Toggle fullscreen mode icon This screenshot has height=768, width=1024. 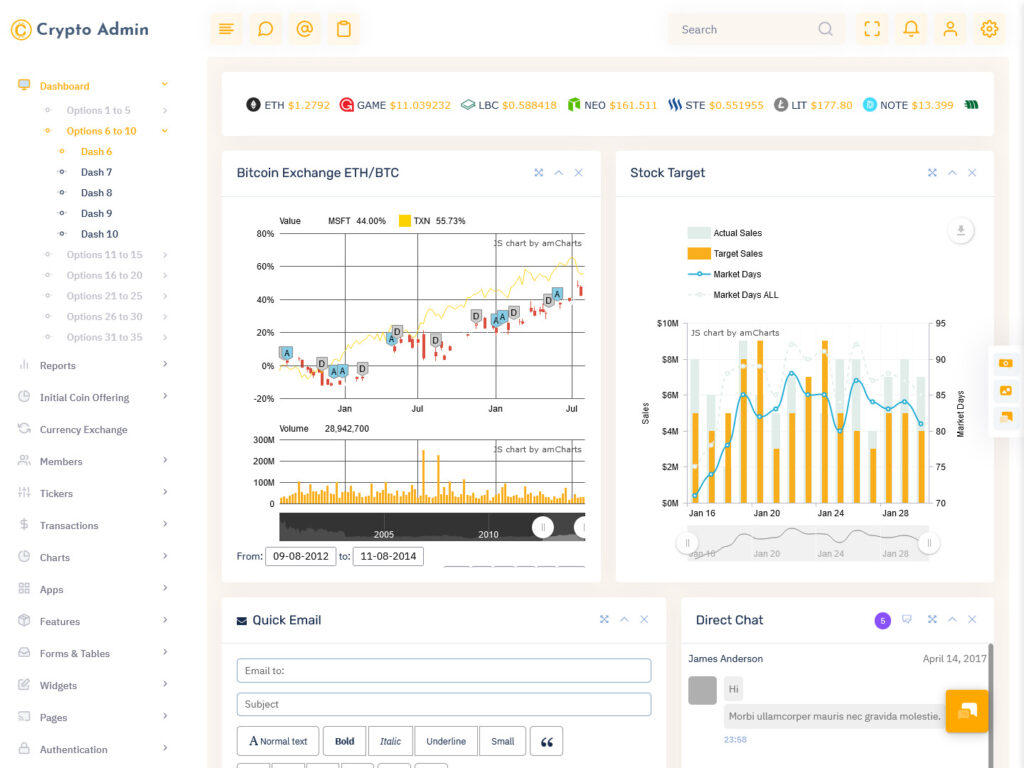tap(872, 29)
